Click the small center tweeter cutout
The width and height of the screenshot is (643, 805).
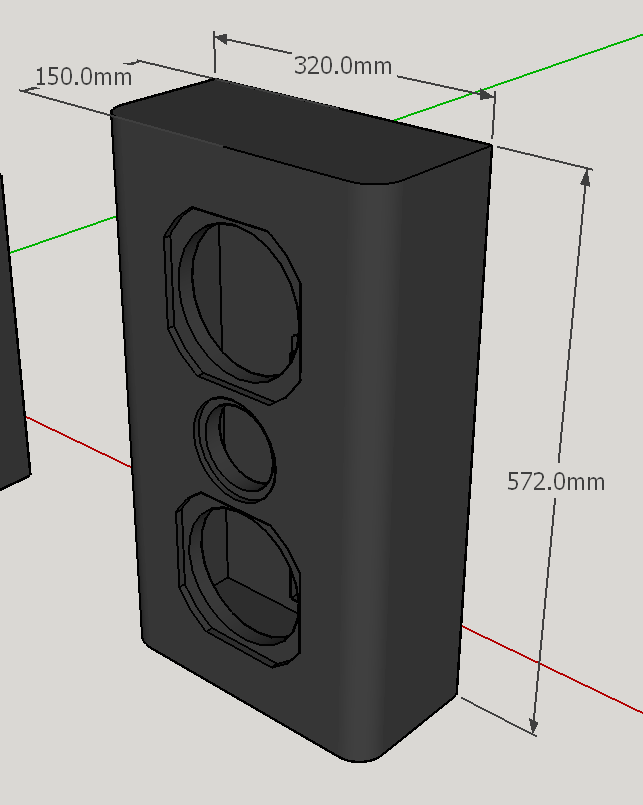(235, 450)
